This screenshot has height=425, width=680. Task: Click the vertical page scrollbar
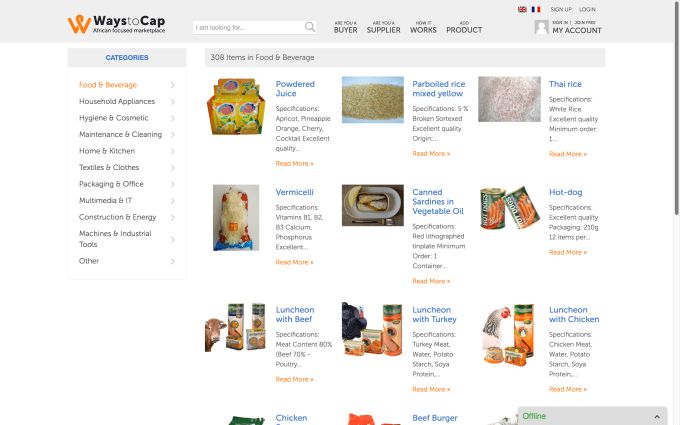(x=677, y=108)
